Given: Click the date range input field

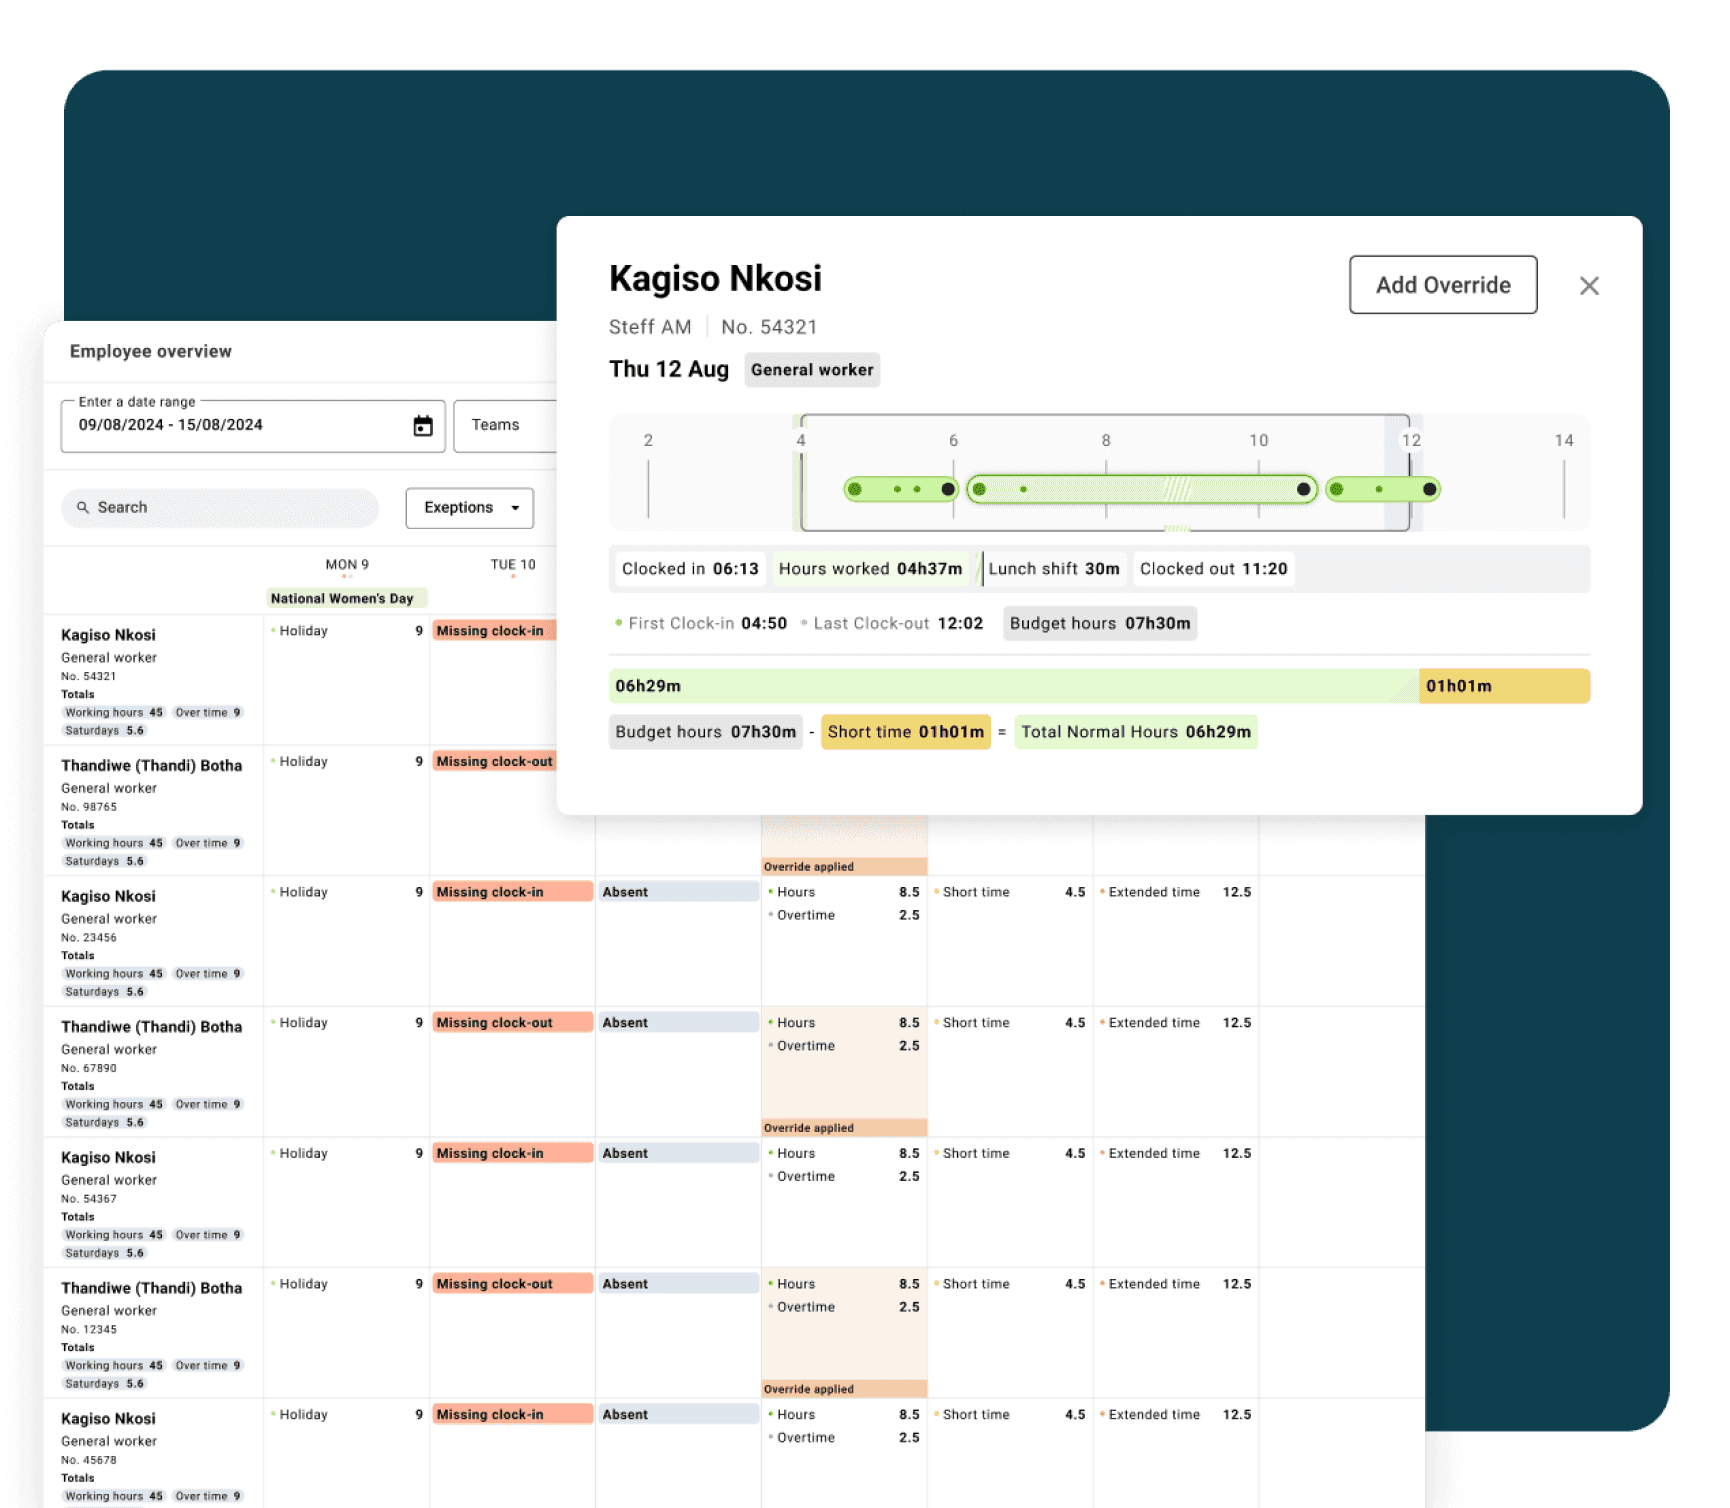Looking at the screenshot, I should (x=220, y=425).
